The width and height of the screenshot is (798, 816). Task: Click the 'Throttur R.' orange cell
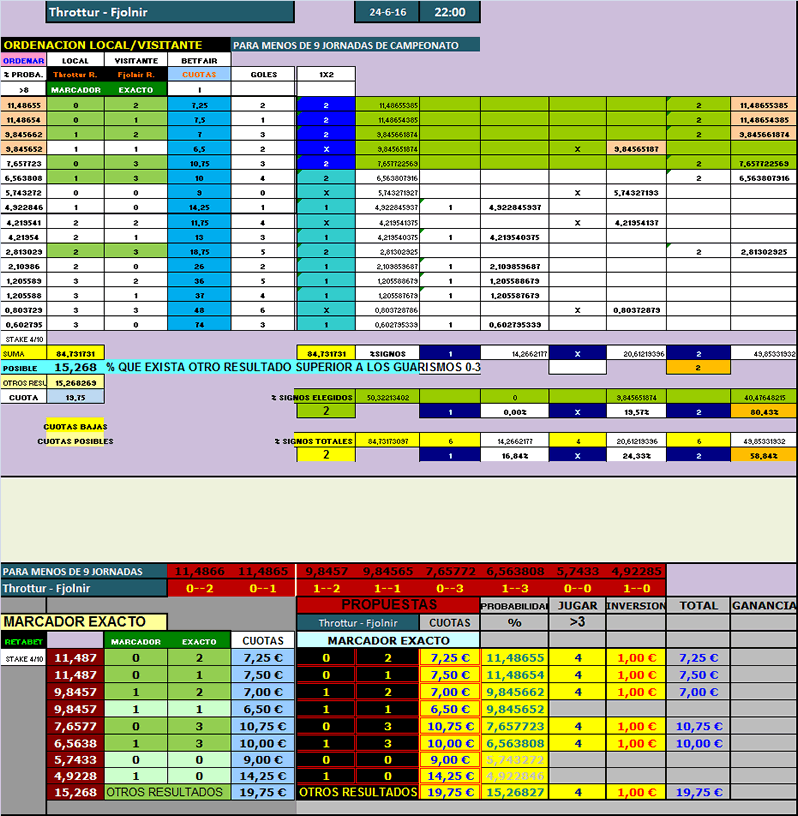tap(75, 74)
